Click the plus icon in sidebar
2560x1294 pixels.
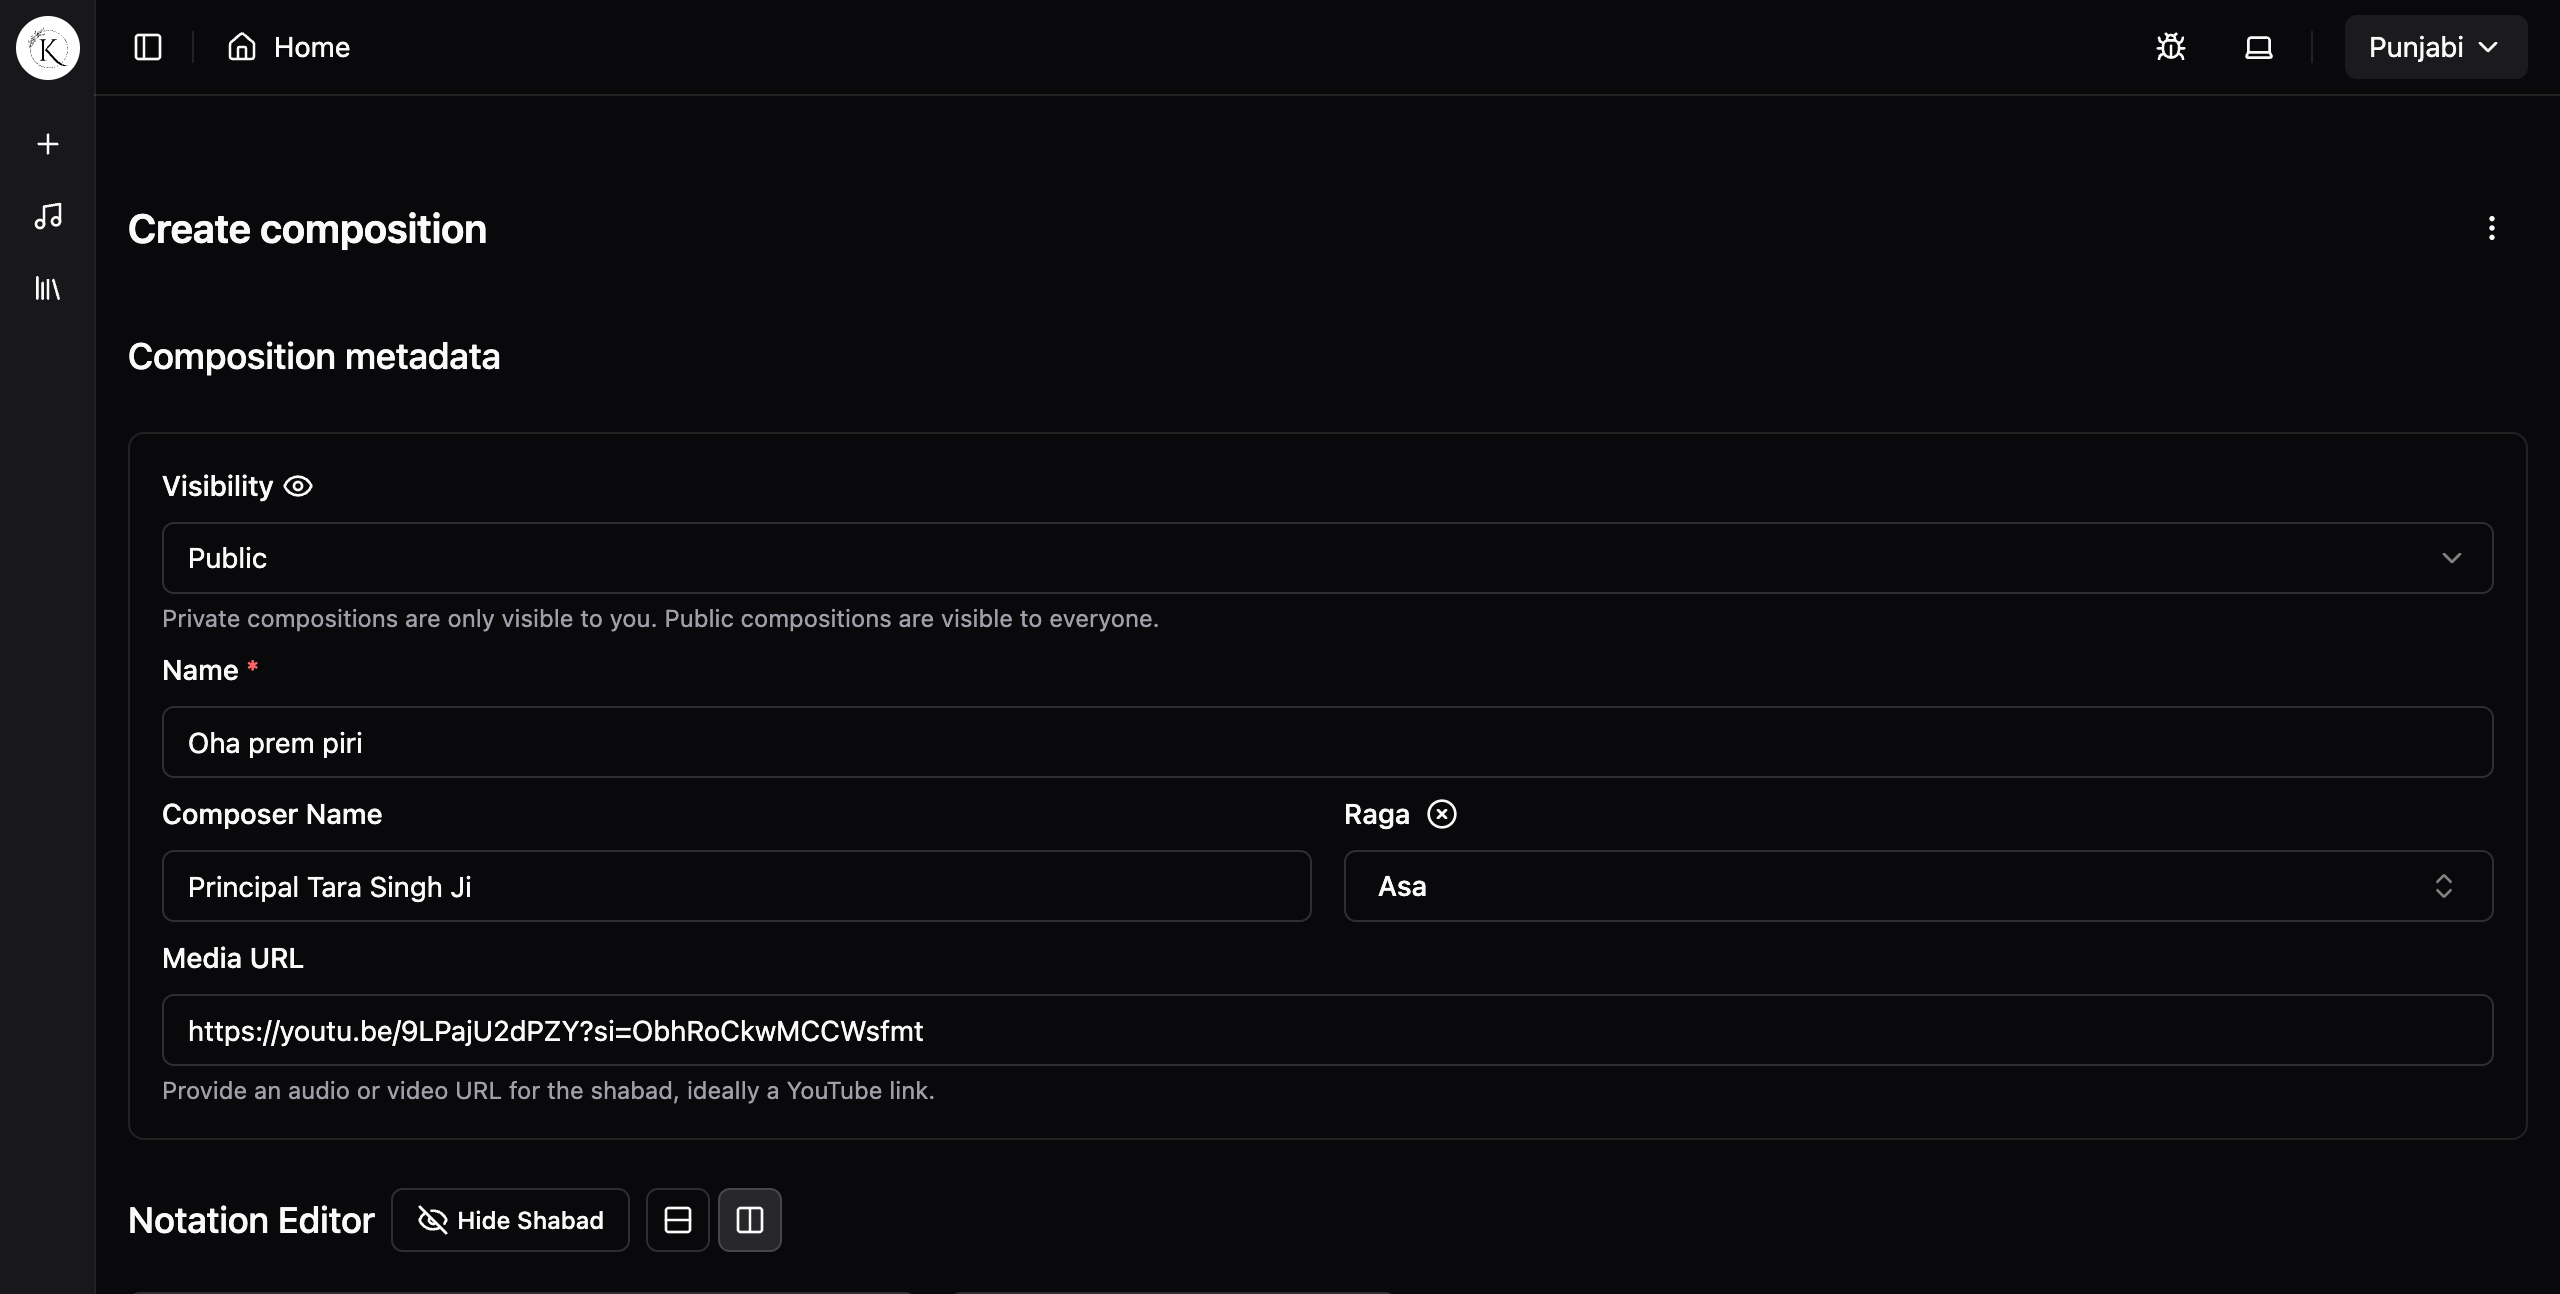pos(48,144)
